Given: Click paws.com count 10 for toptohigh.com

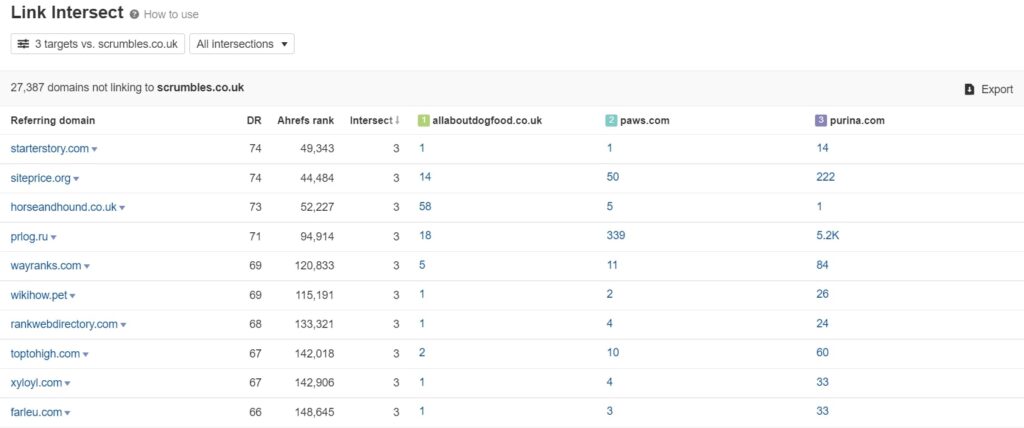Looking at the screenshot, I should pos(612,353).
